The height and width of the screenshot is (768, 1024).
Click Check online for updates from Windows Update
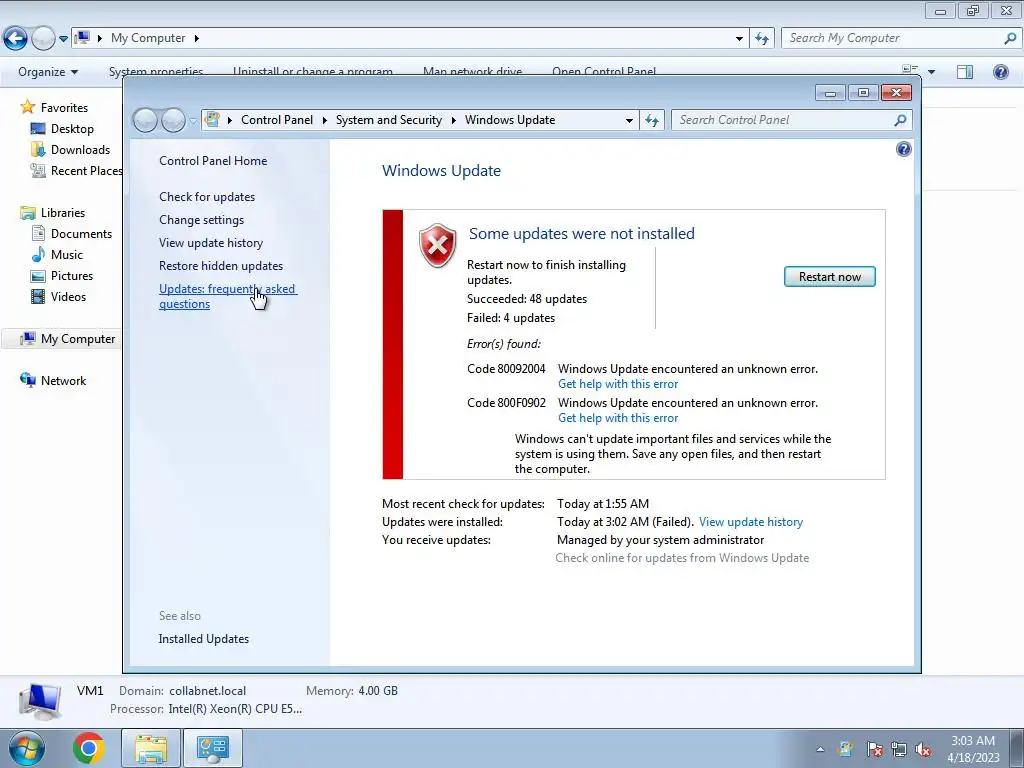point(682,558)
